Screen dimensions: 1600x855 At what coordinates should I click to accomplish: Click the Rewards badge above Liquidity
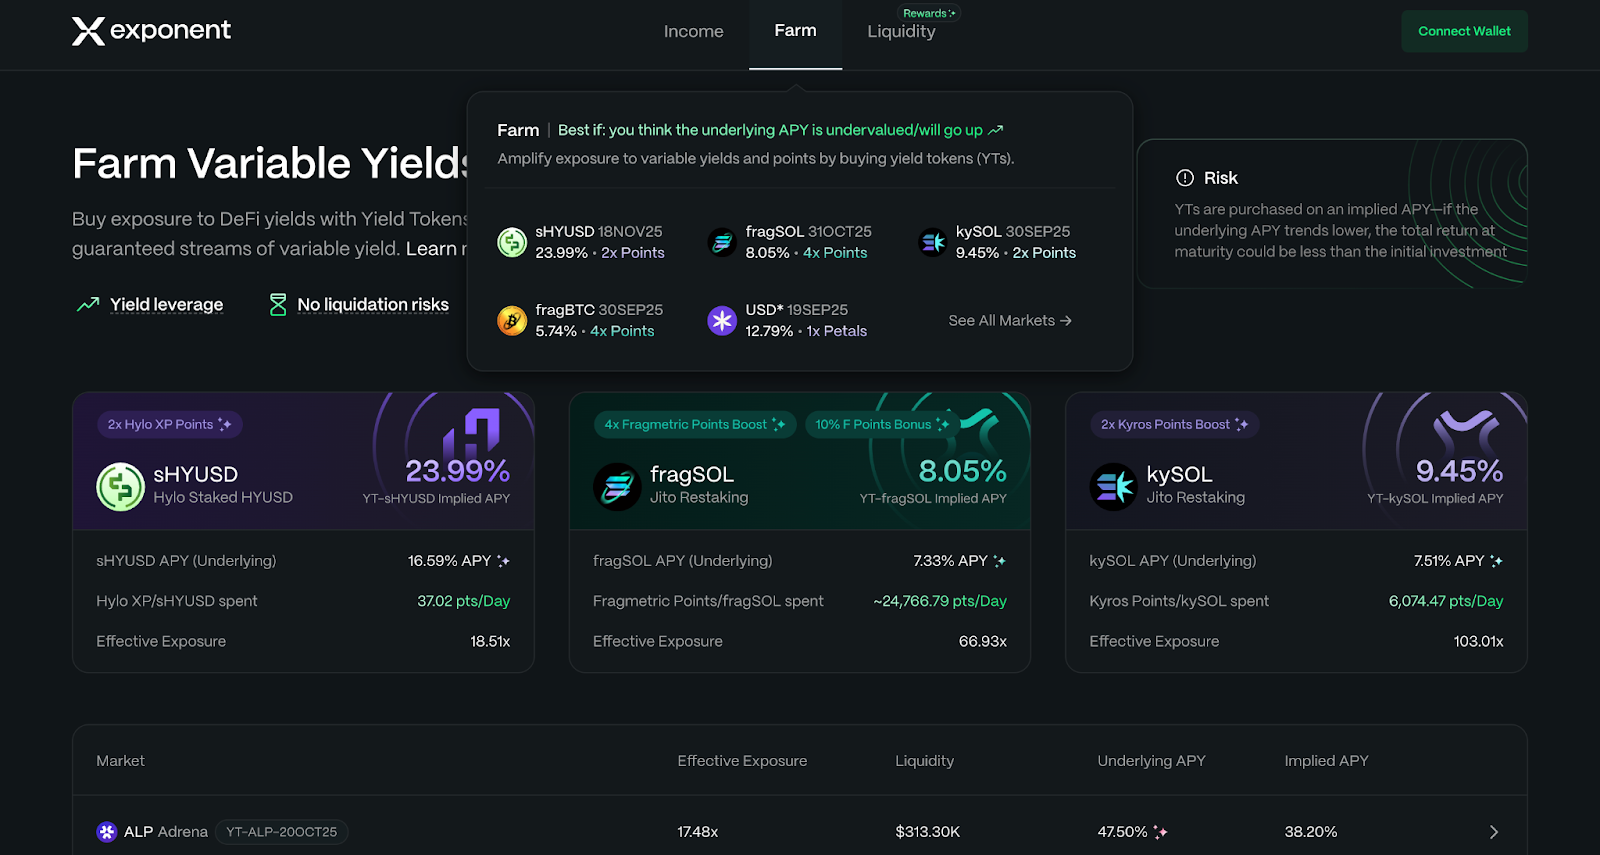coord(929,13)
